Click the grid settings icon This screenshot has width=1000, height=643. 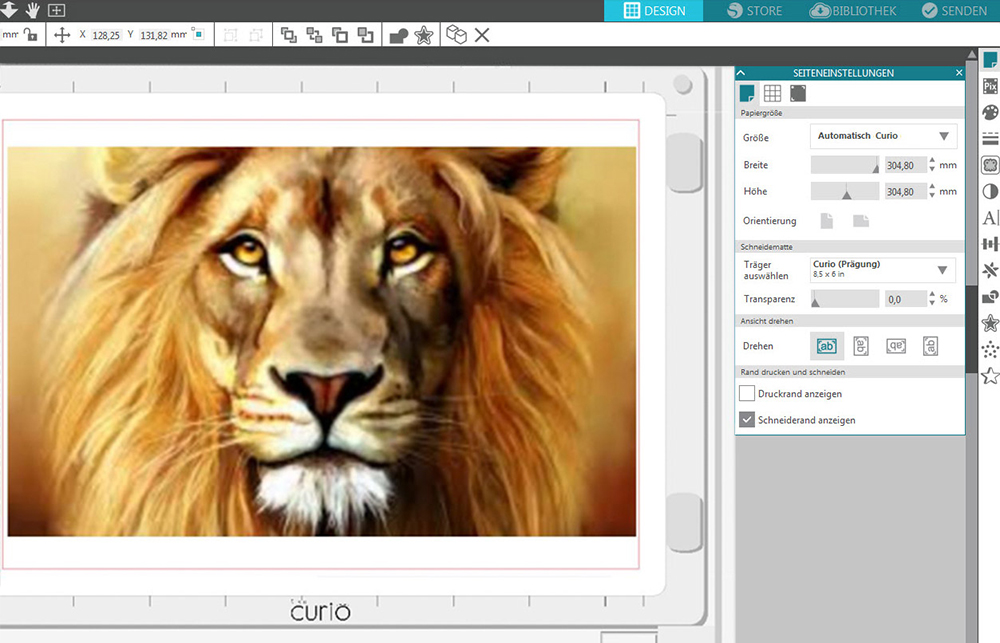(772, 93)
